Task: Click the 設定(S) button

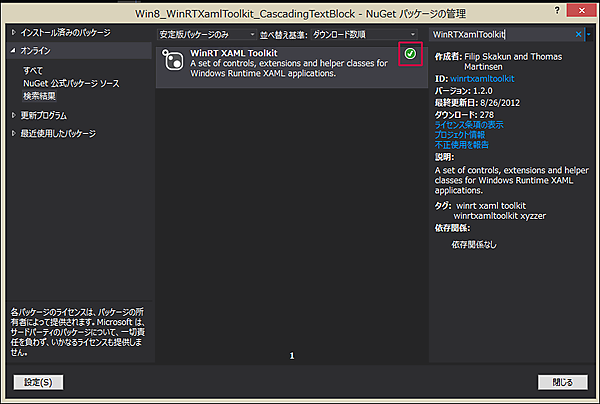Action: pyautogui.click(x=38, y=382)
